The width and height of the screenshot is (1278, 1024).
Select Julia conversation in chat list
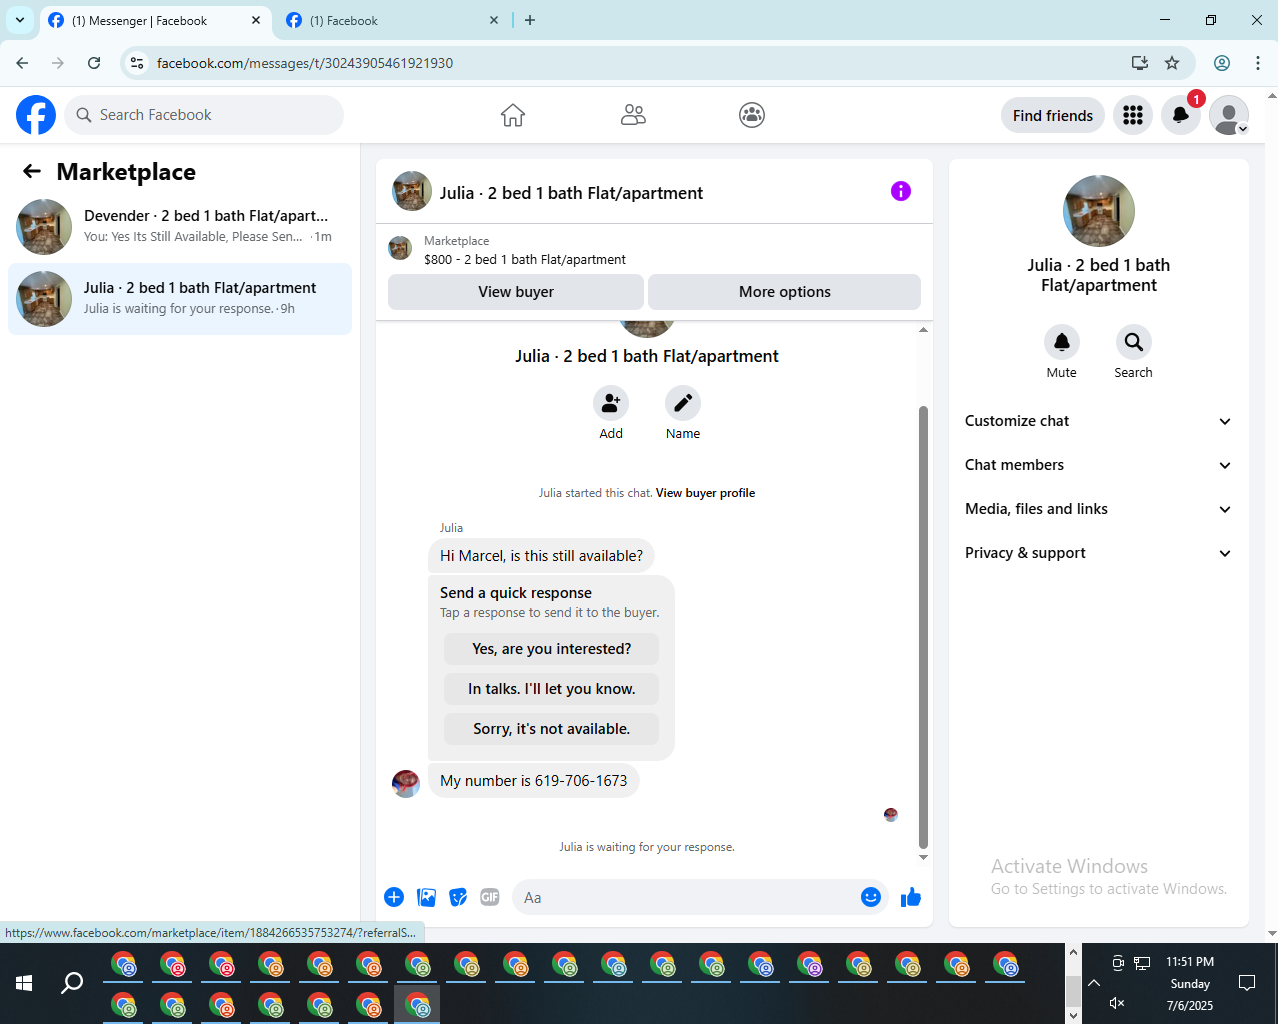[x=180, y=298]
